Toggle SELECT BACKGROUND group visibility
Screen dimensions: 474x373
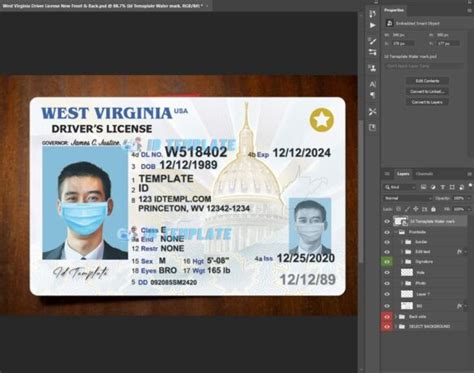coord(387,326)
